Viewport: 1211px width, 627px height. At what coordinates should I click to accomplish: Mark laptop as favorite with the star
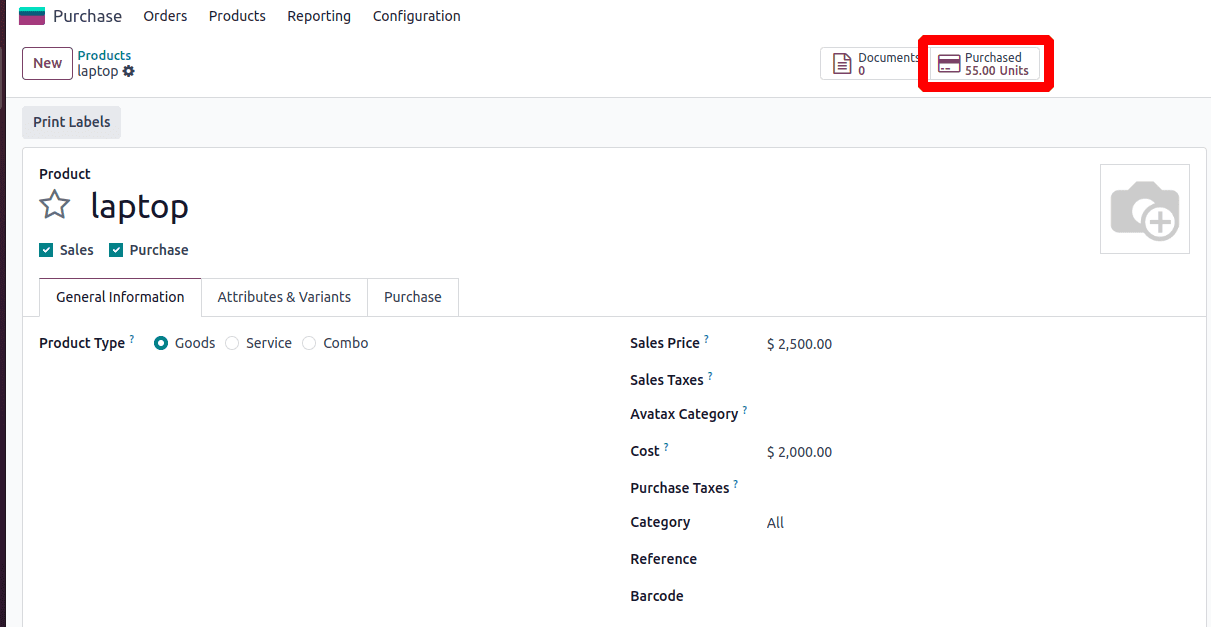54,205
